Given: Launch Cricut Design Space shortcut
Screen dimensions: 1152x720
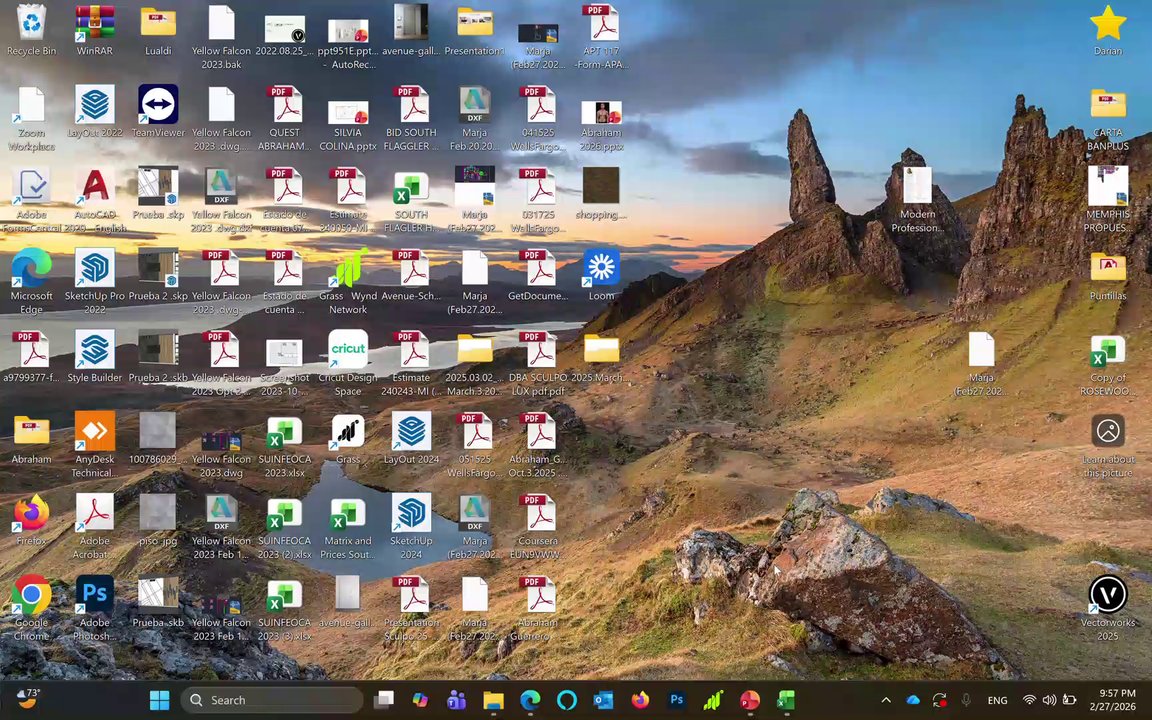Looking at the screenshot, I should [348, 363].
